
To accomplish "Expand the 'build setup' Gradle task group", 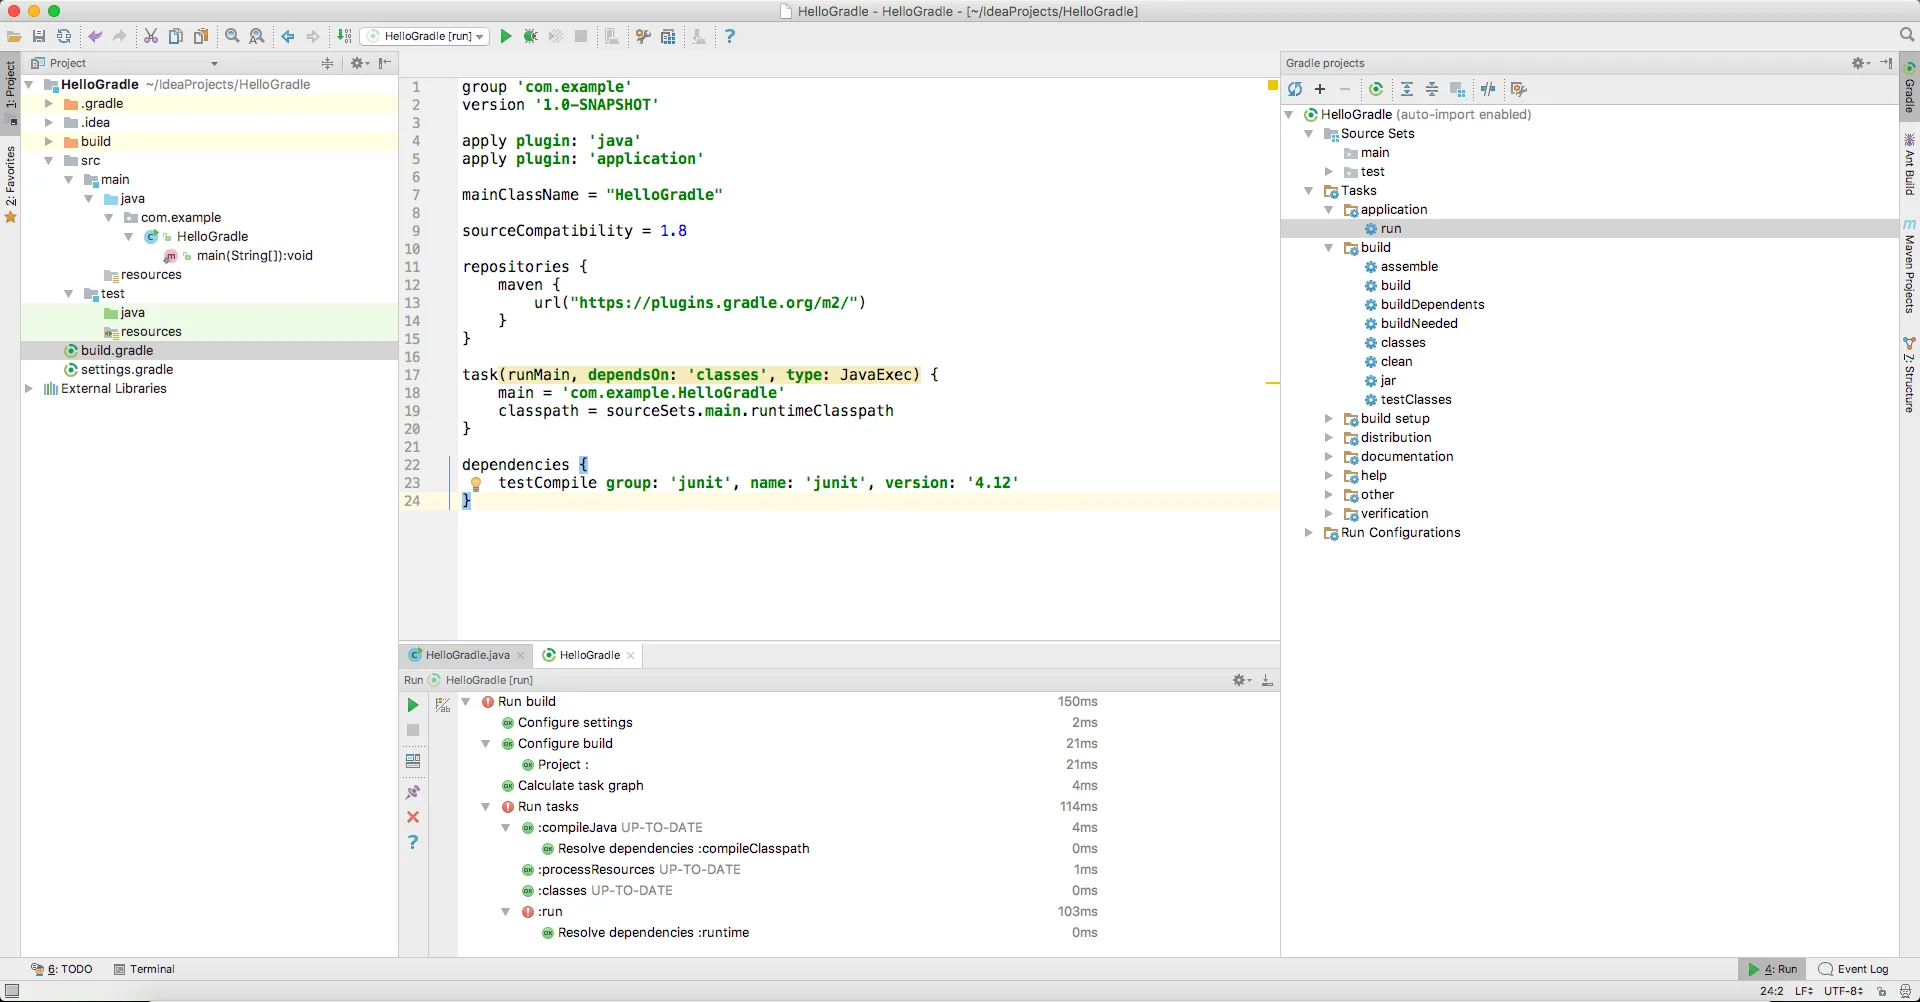I will 1329,419.
